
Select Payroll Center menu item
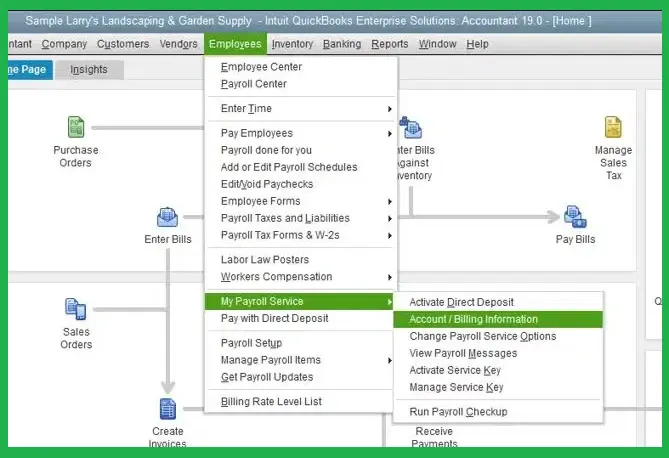click(301, 84)
